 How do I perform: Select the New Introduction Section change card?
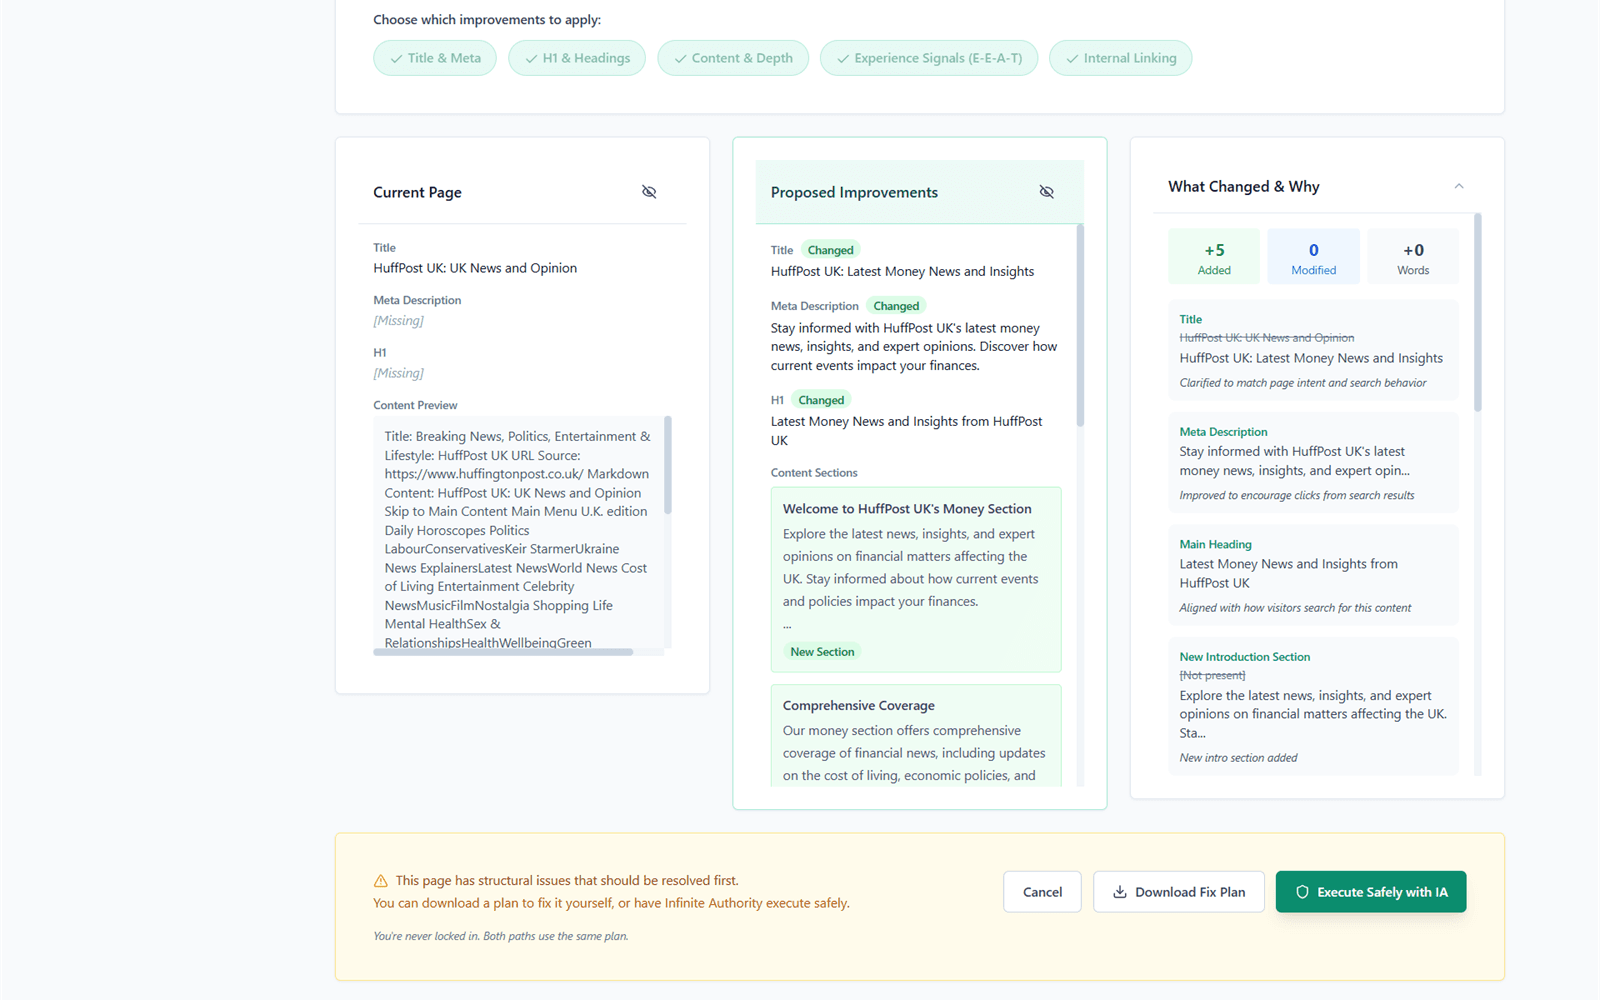[x=1314, y=707]
